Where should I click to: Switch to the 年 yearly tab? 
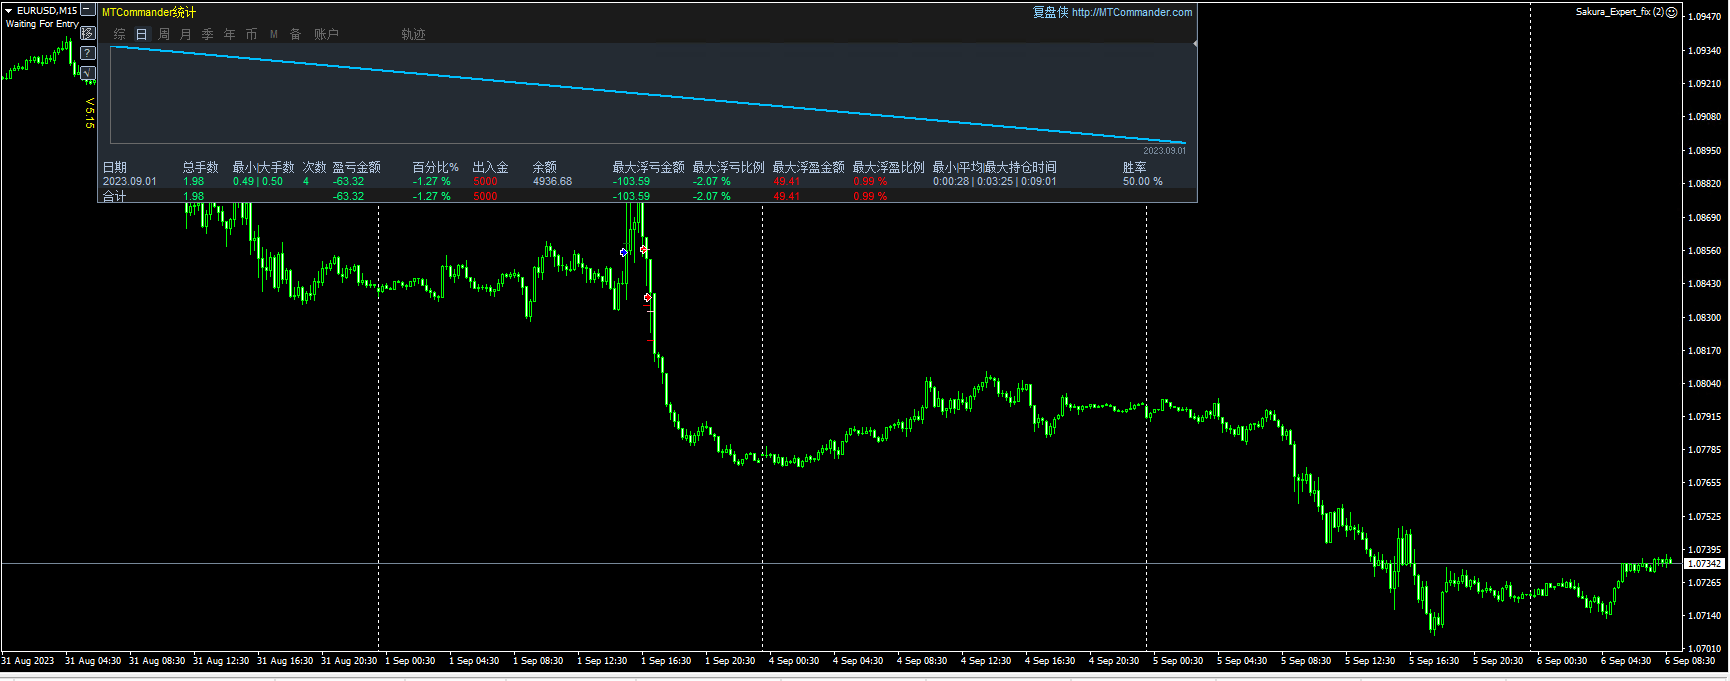click(230, 34)
